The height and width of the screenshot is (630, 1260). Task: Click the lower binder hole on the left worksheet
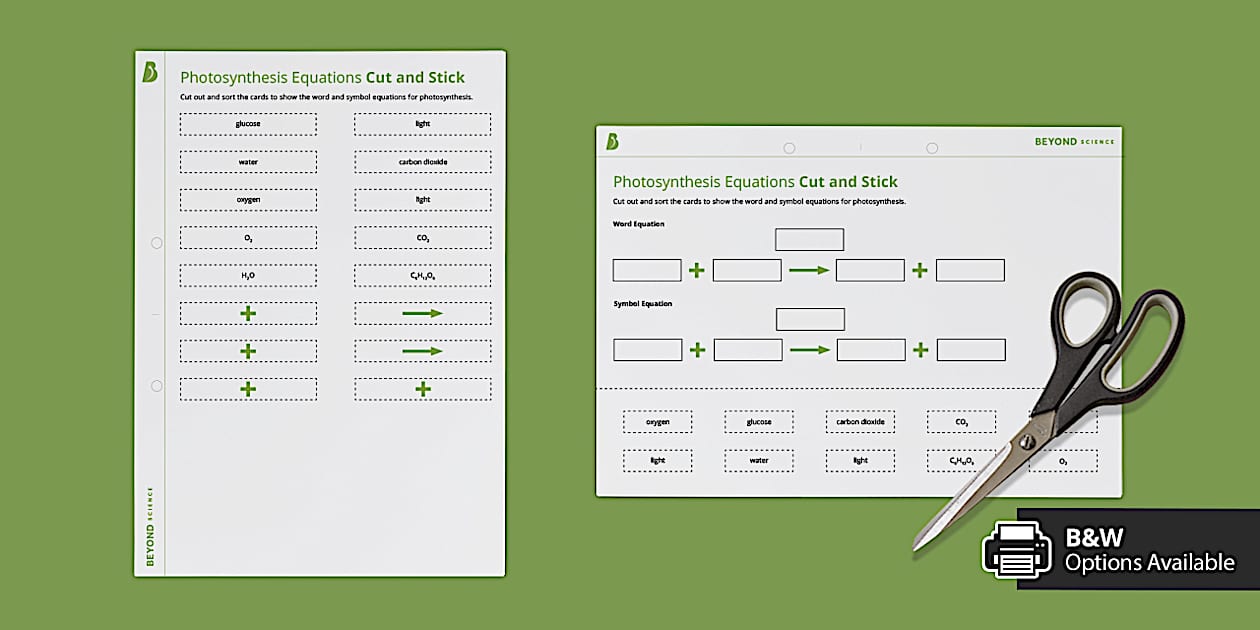pos(156,385)
